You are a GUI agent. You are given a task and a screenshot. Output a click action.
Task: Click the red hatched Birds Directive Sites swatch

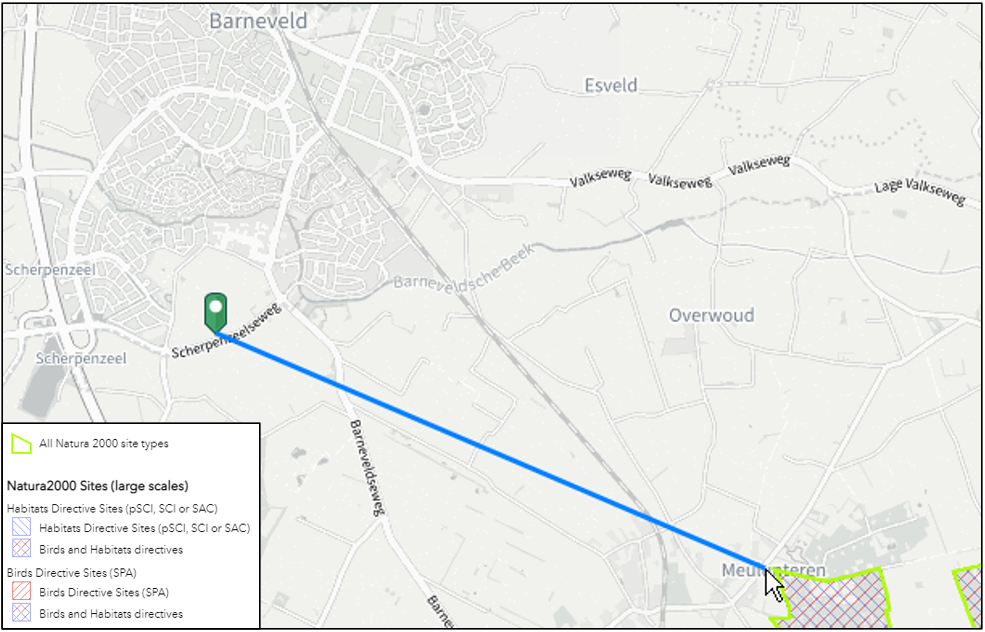pos(21,592)
